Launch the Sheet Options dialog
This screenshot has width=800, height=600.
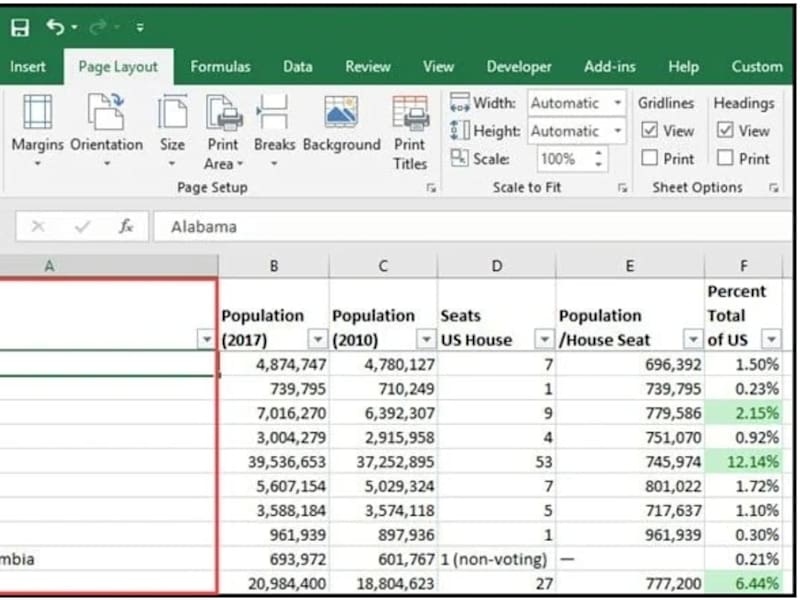[773, 188]
